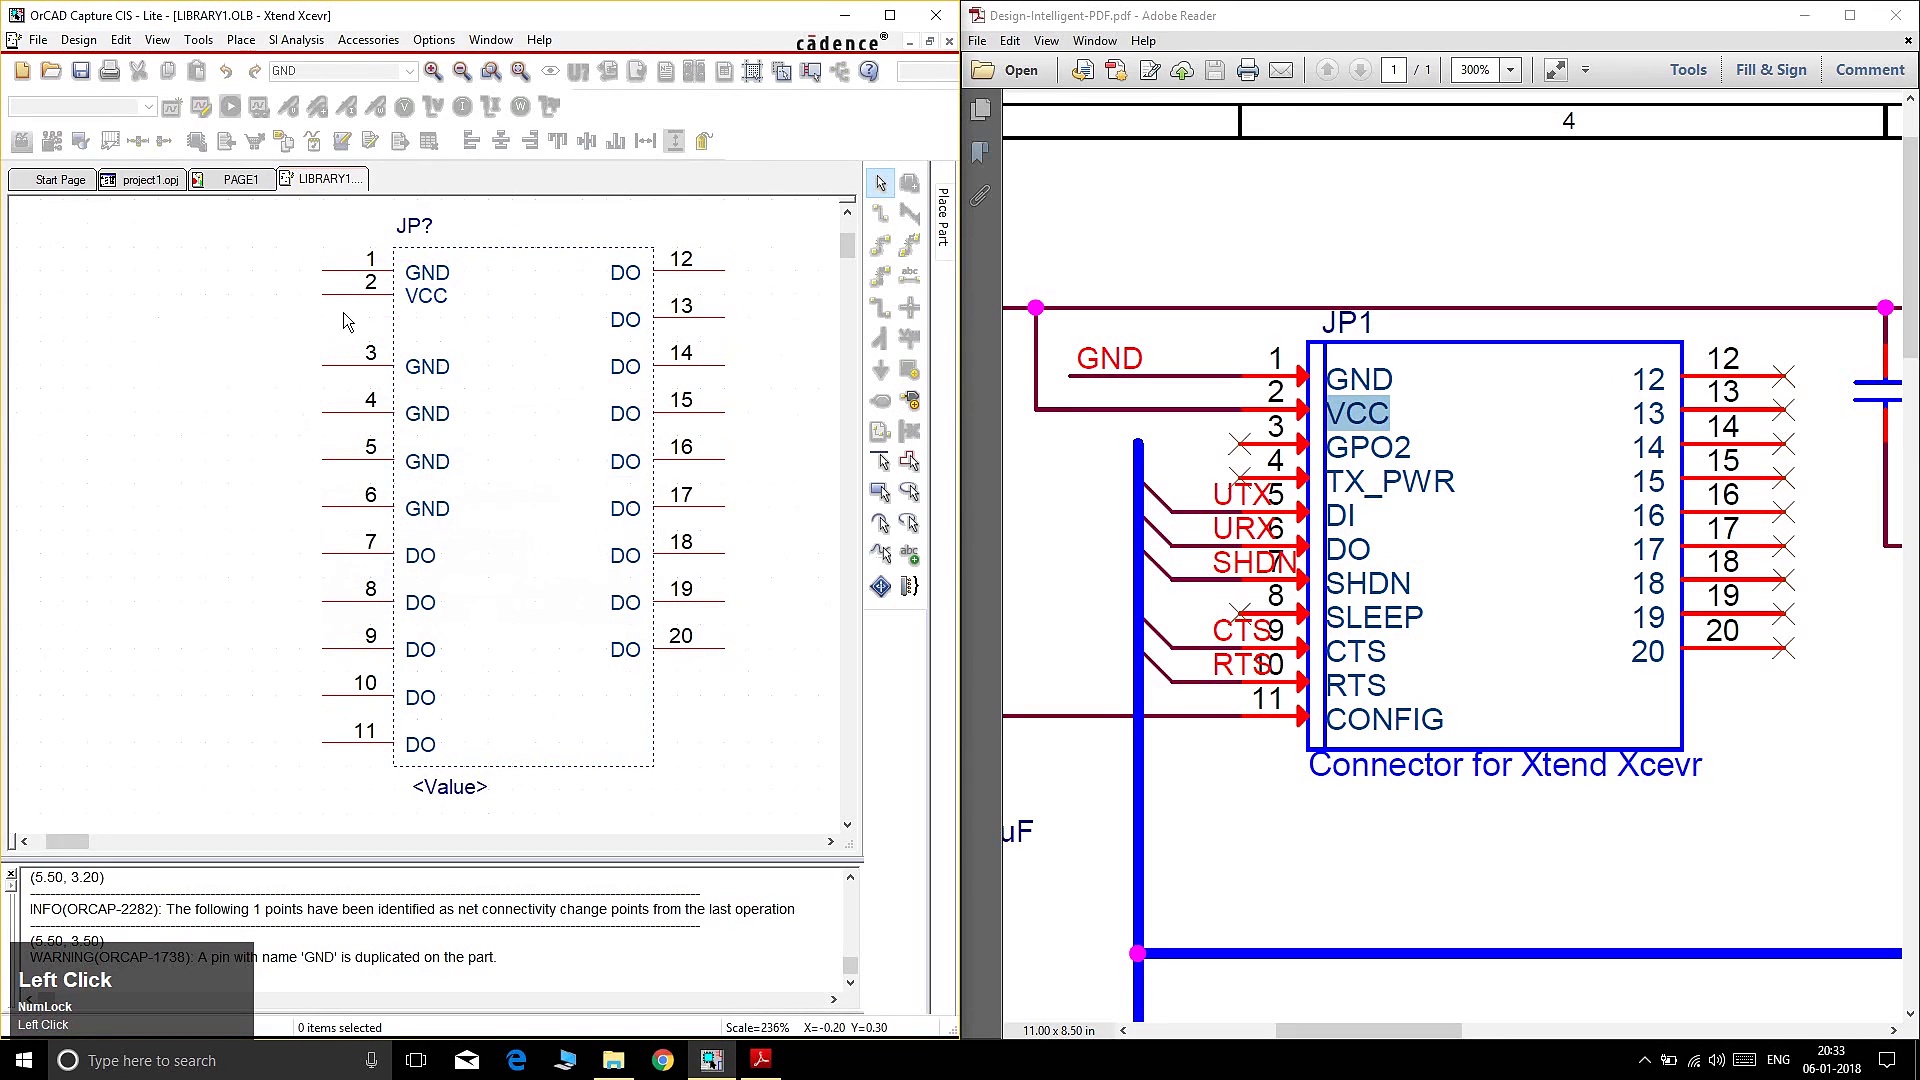Image resolution: width=1920 pixels, height=1080 pixels.
Task: Toggle the Page Thumbnails panel in Adobe Reader
Action: (980, 109)
